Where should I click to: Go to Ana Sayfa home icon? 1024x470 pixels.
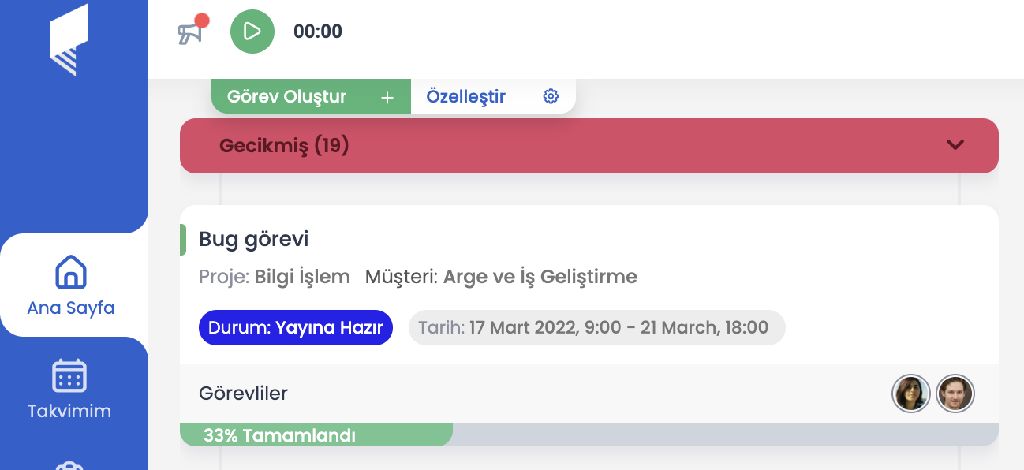[x=70, y=272]
